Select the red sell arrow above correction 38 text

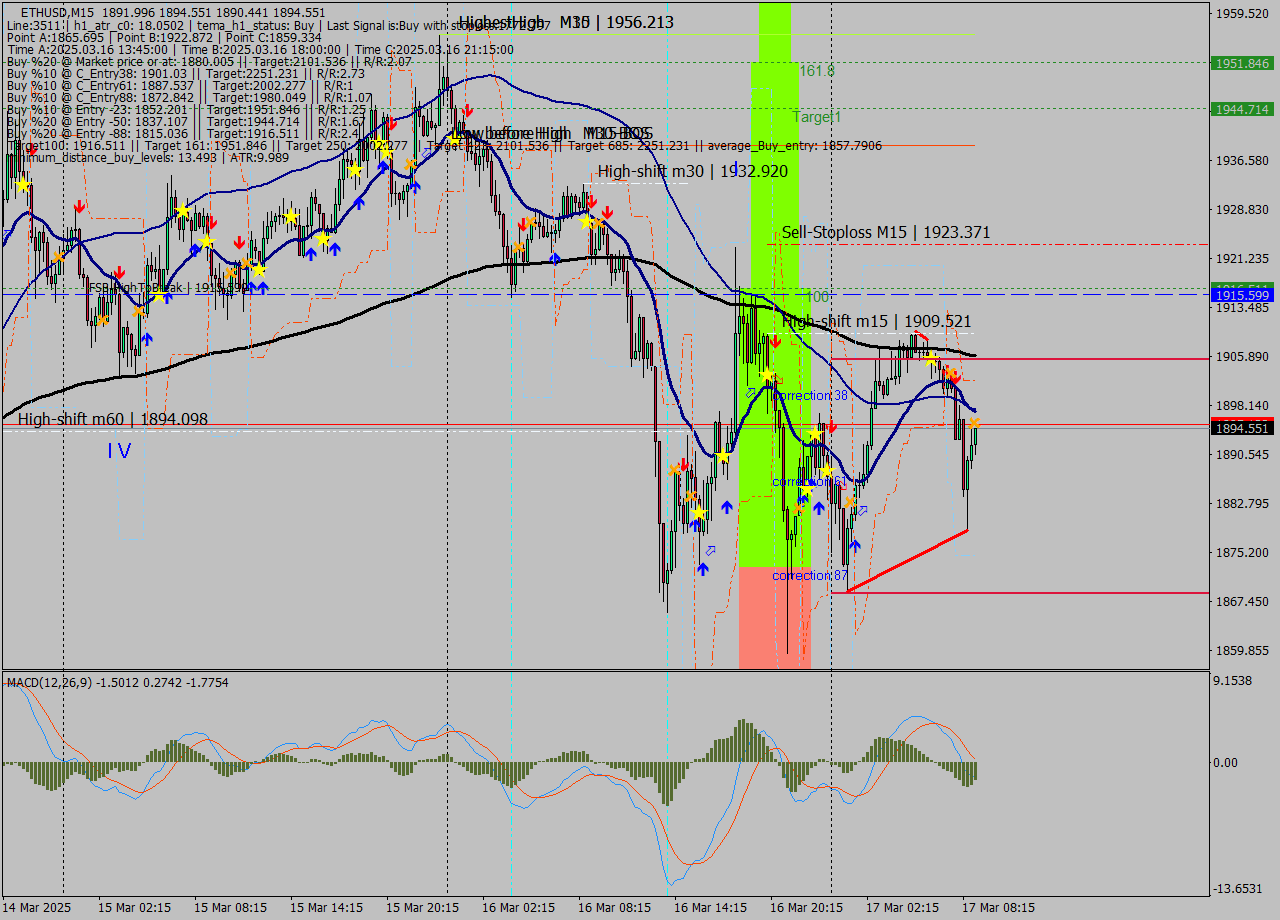click(x=777, y=340)
